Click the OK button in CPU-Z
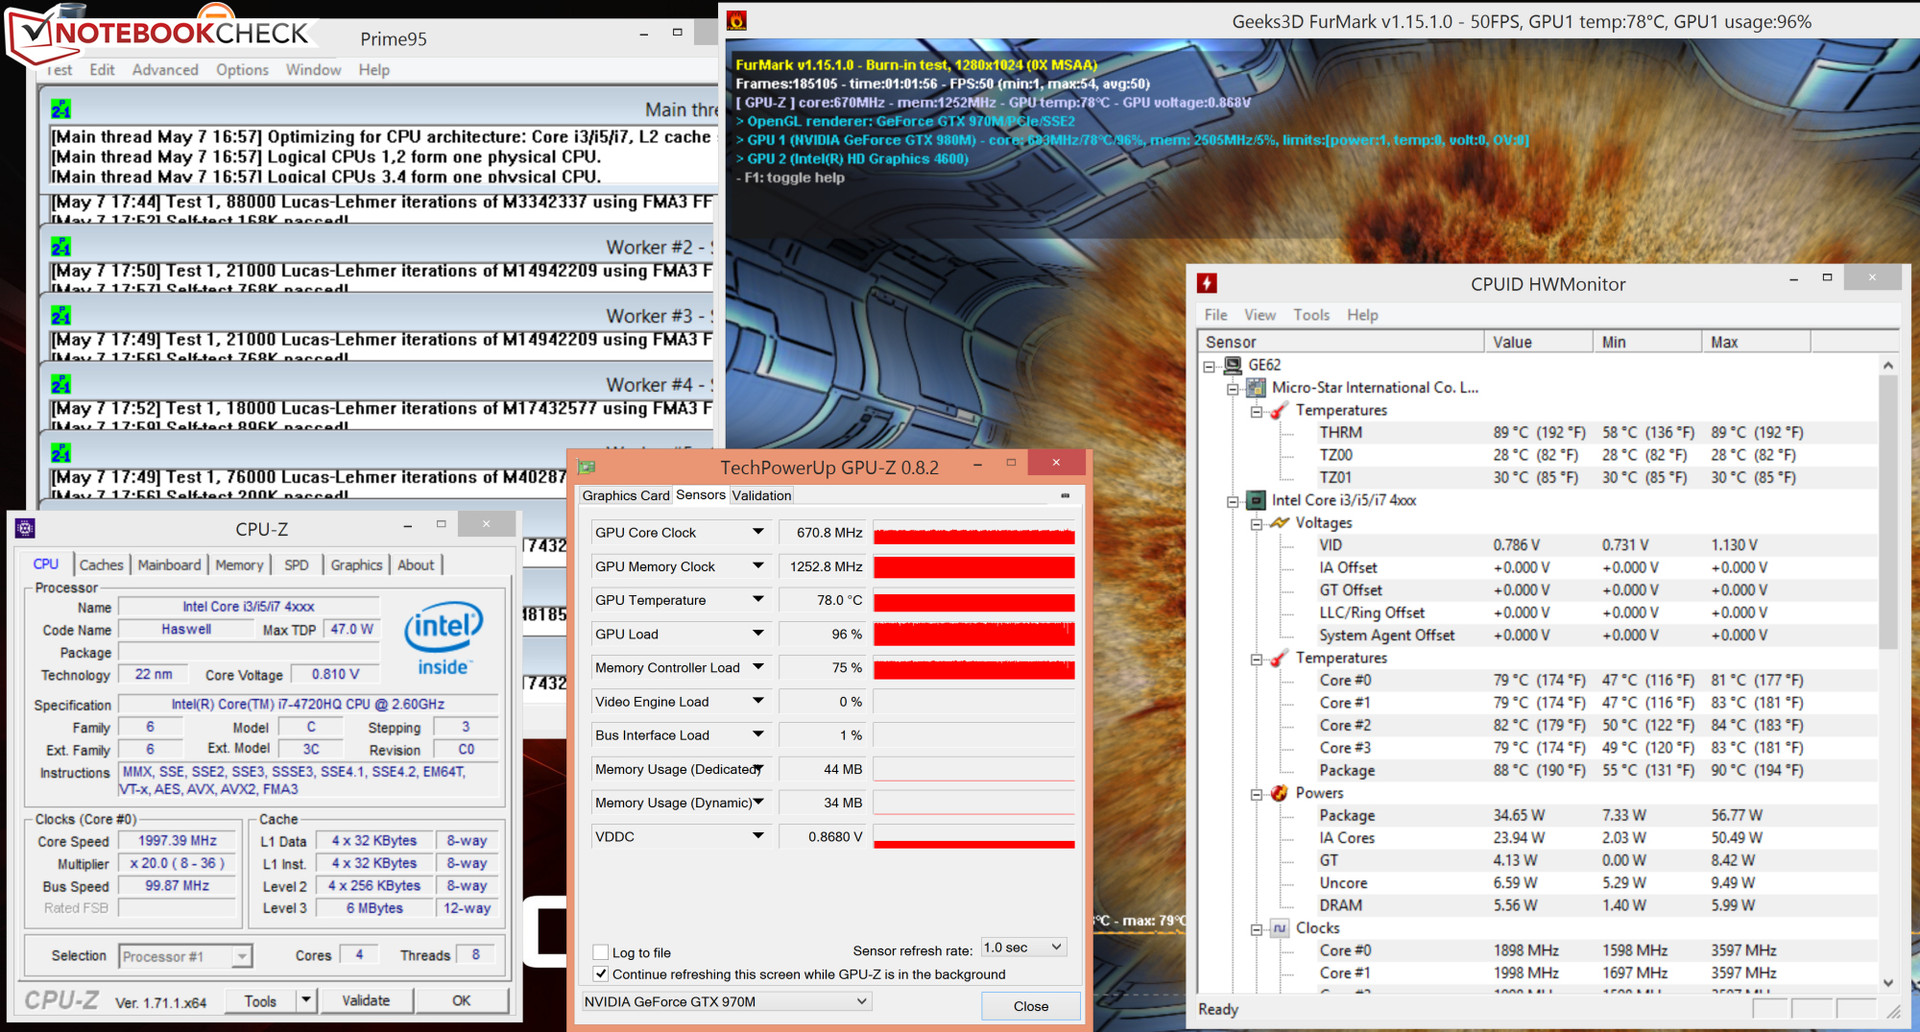1920x1032 pixels. (461, 1000)
